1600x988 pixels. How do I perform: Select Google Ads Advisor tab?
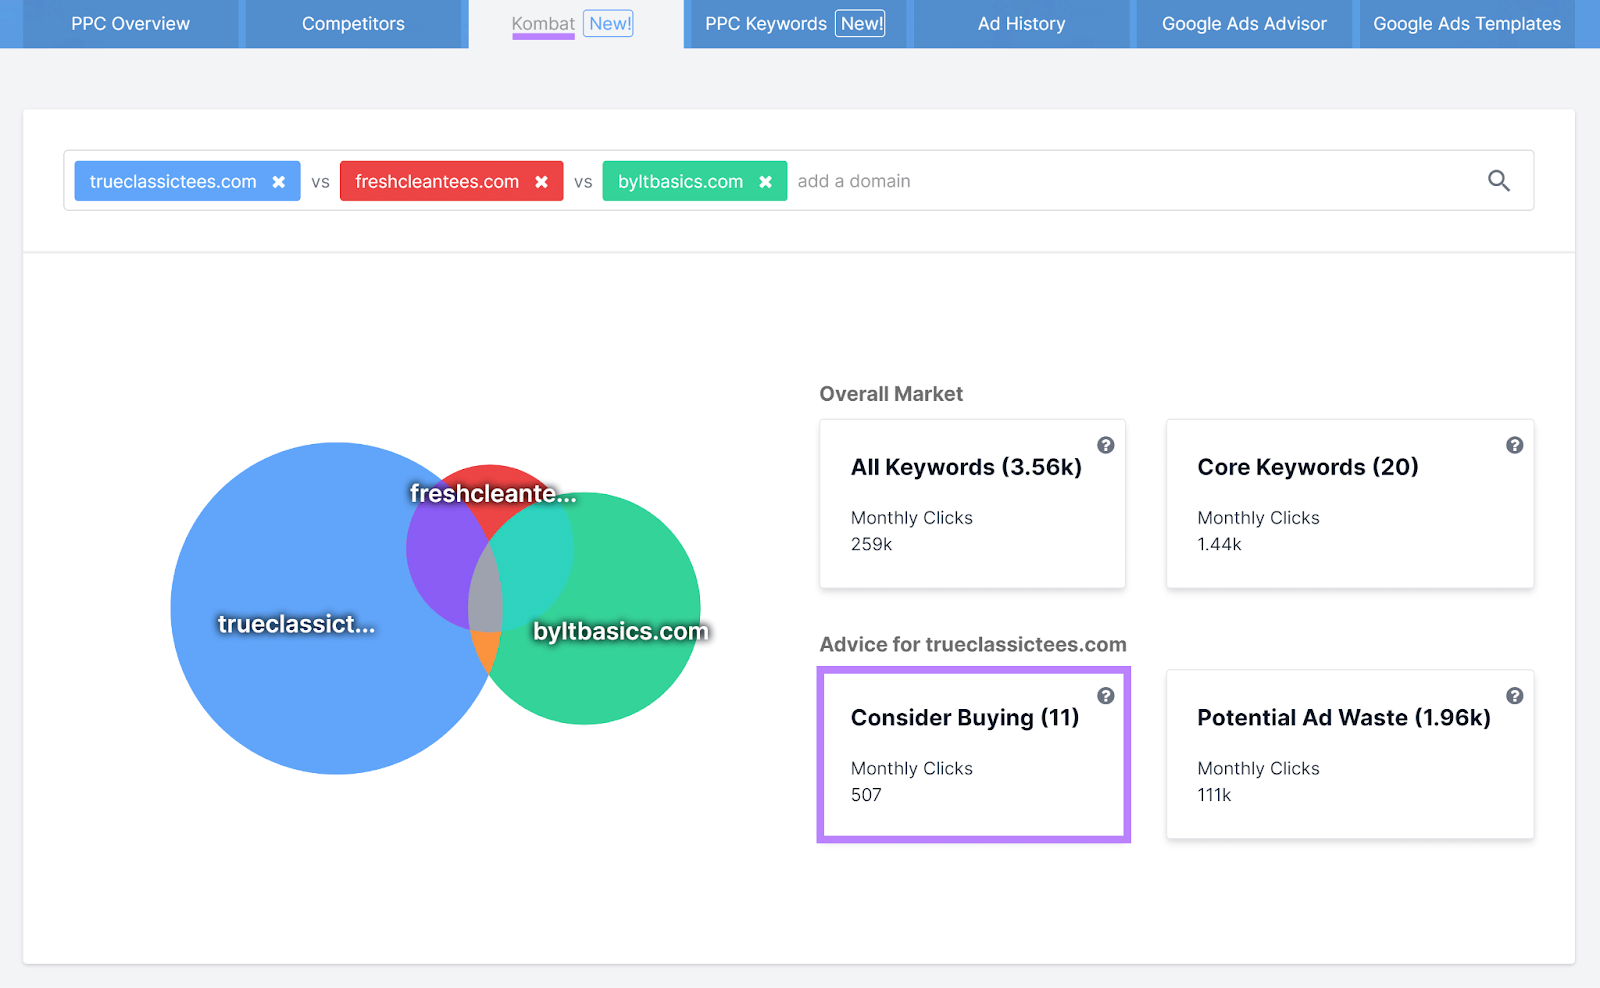coord(1243,24)
